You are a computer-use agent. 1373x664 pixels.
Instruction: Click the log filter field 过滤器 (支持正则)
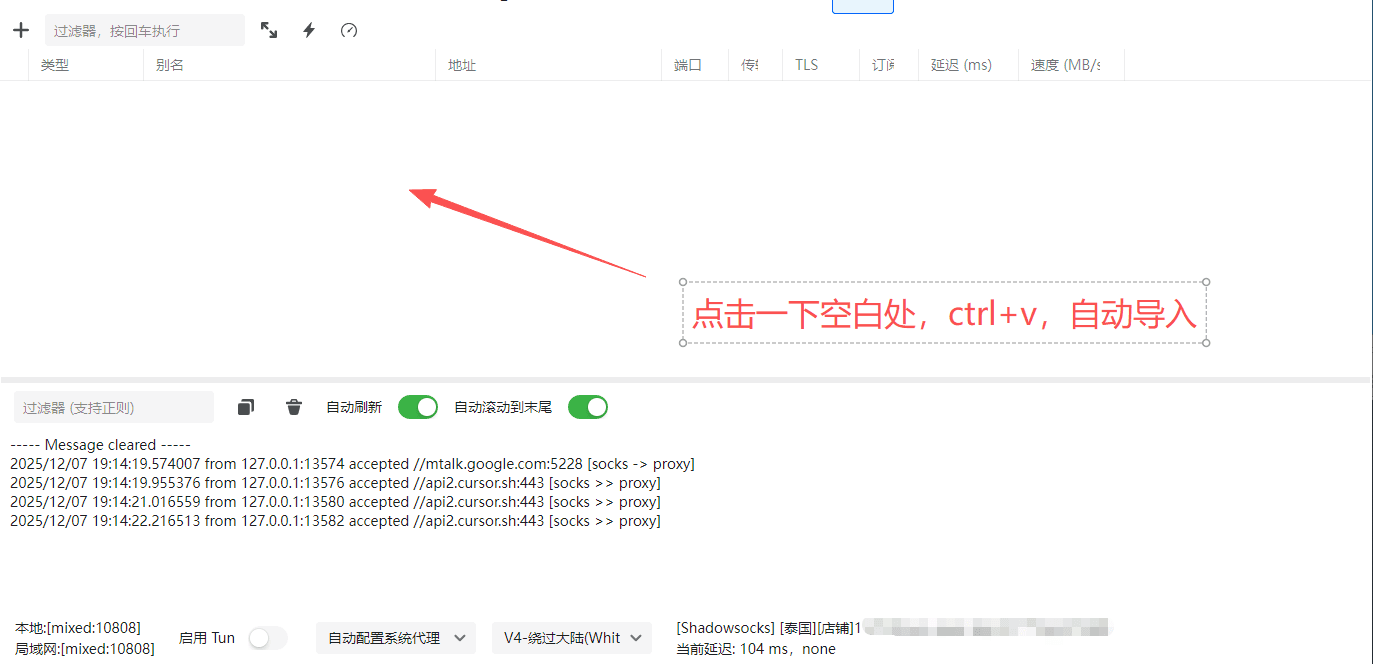113,407
